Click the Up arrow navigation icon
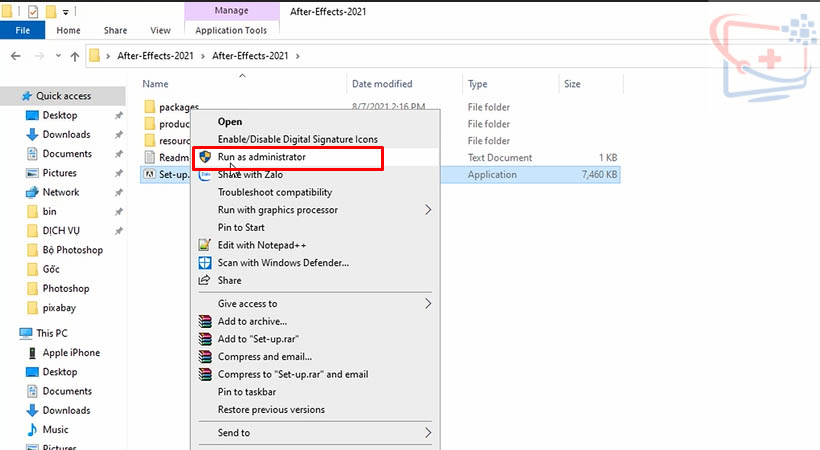This screenshot has width=820, height=450. [x=73, y=55]
